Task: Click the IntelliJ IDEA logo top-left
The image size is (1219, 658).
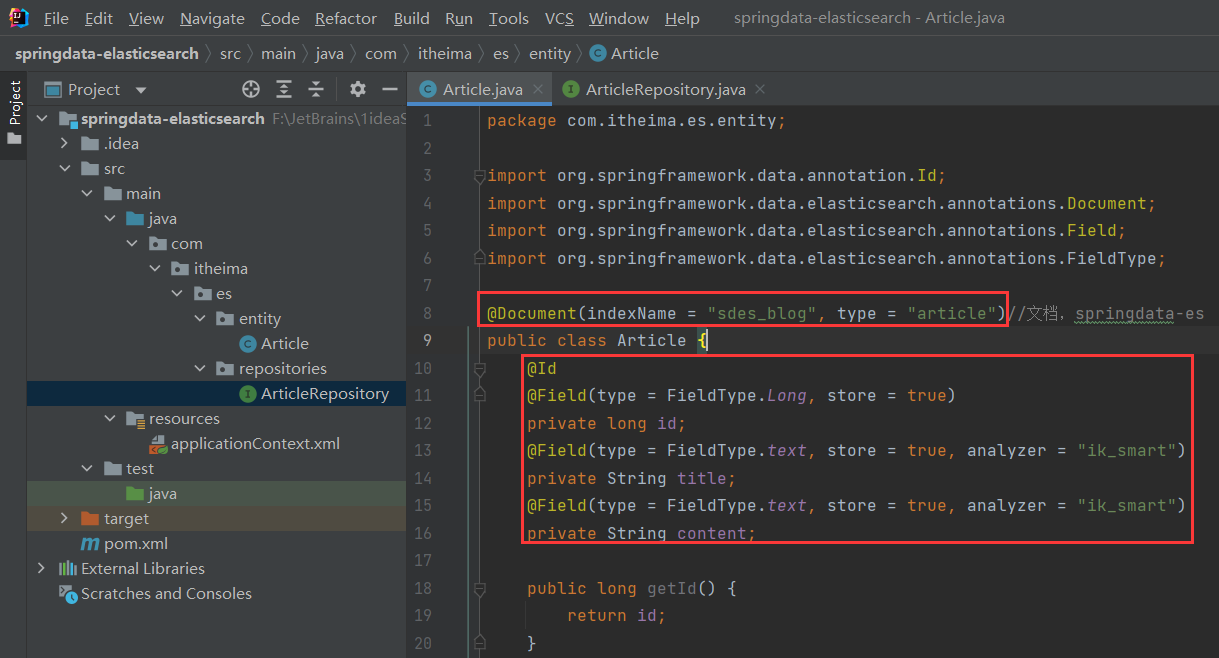Action: click(17, 17)
